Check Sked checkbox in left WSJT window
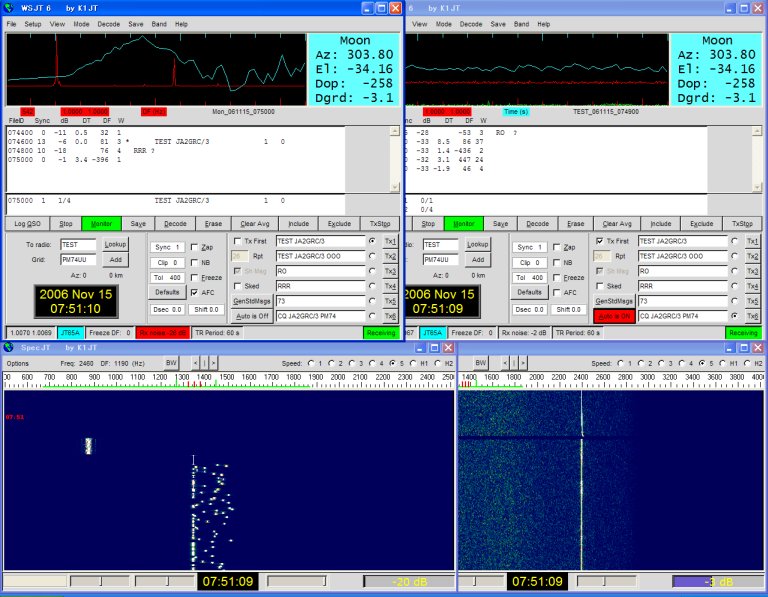Screen dimensions: 768x597 [x=238, y=286]
